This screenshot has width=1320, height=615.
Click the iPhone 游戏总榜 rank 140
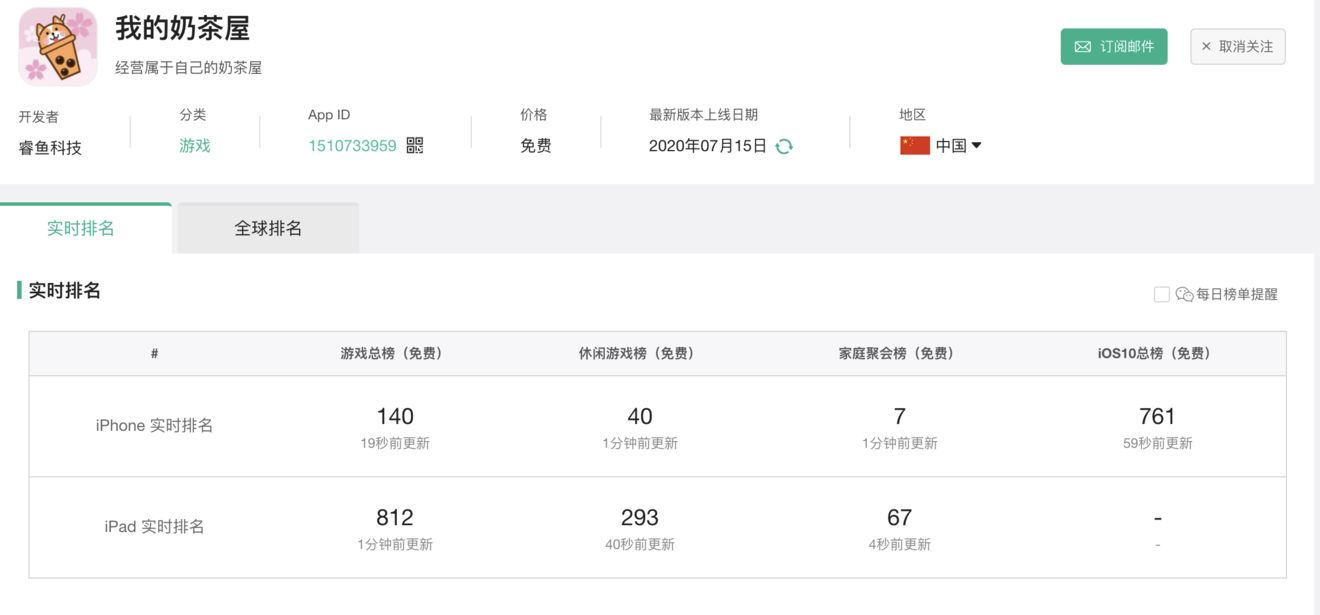395,416
